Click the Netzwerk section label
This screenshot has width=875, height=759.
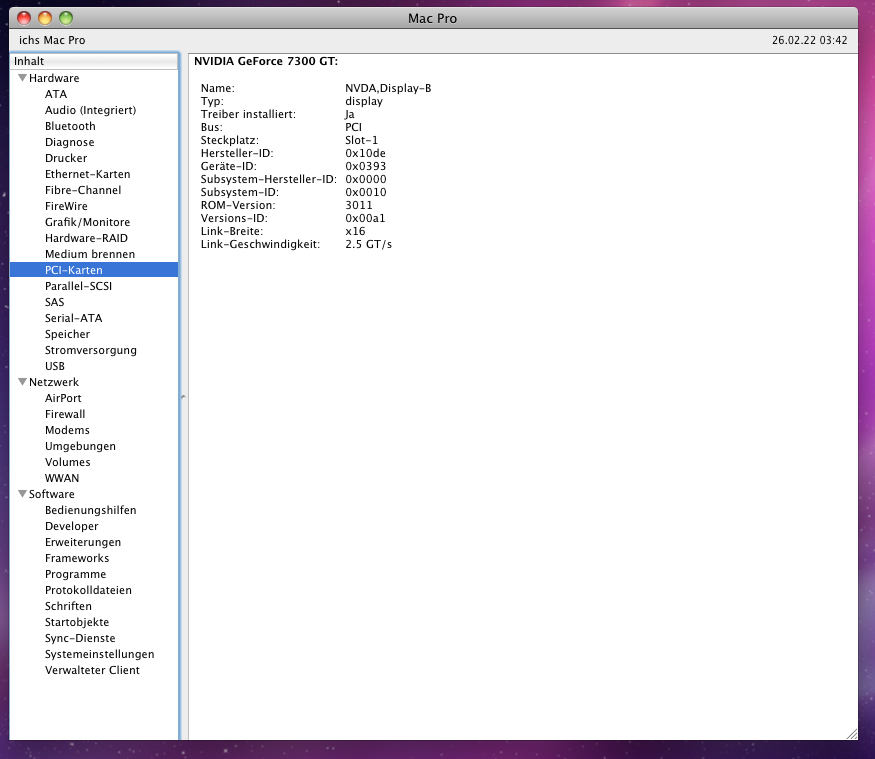(x=54, y=382)
